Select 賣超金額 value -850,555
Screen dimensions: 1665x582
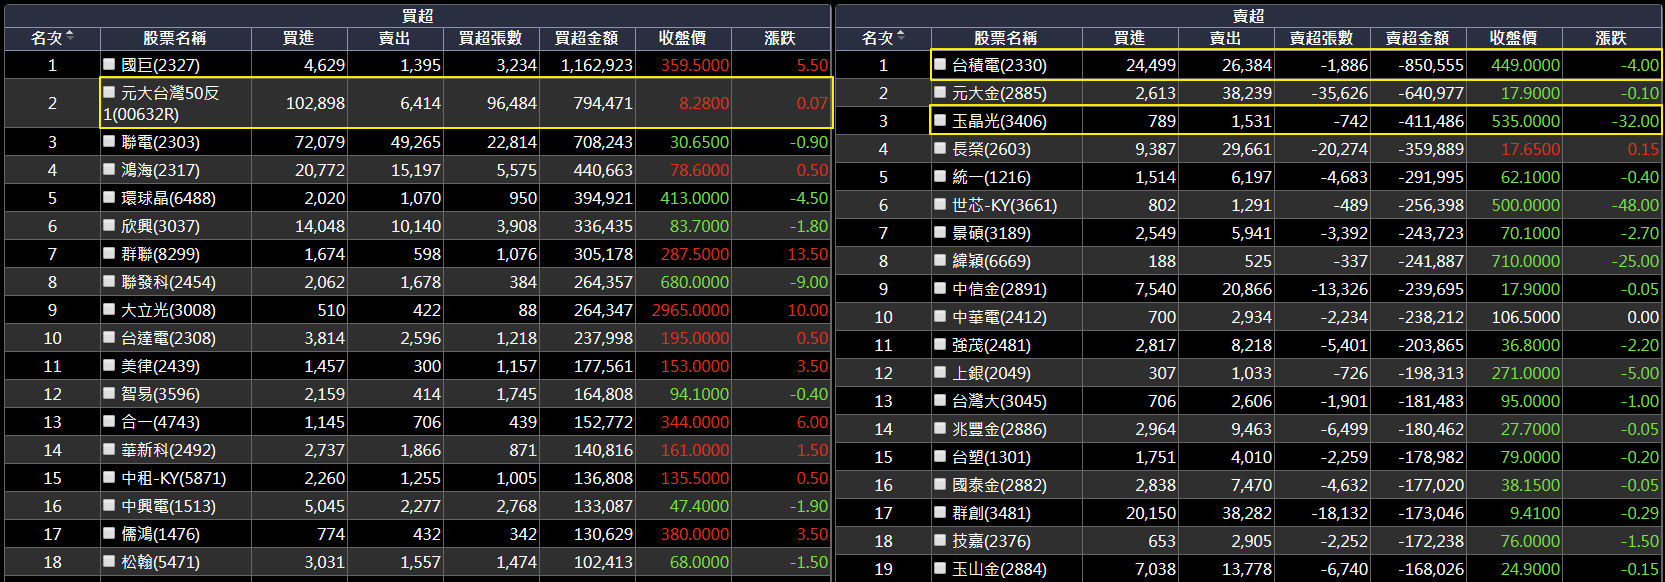(x=1431, y=65)
